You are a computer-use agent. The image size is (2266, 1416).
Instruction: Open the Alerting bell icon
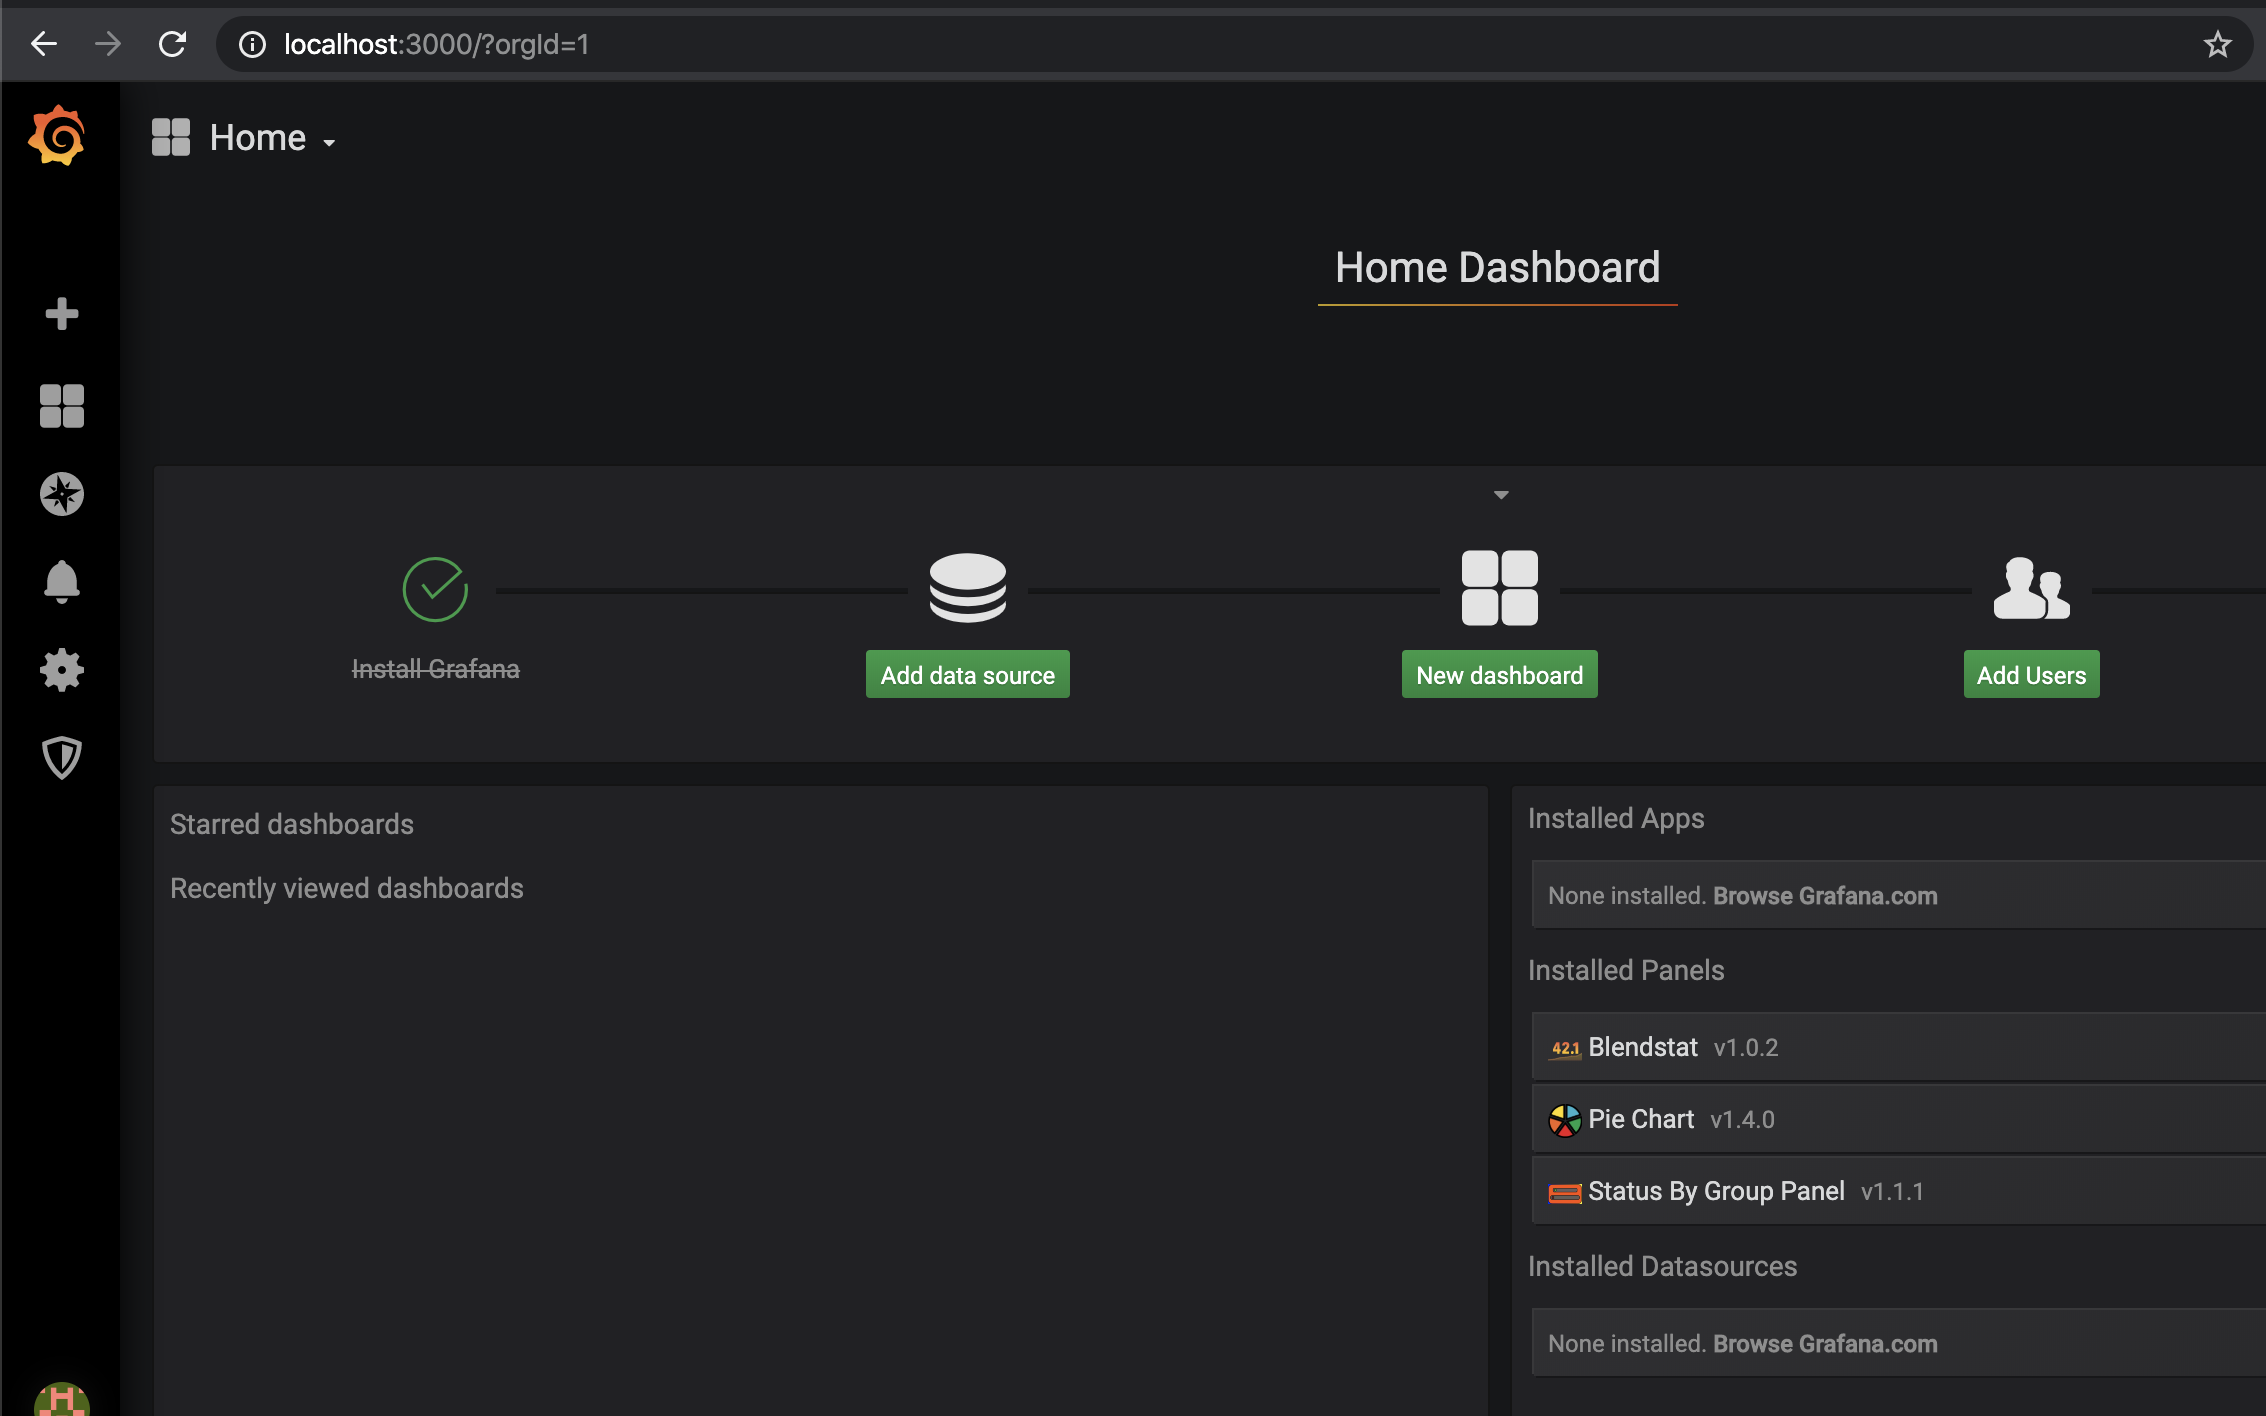coord(61,581)
